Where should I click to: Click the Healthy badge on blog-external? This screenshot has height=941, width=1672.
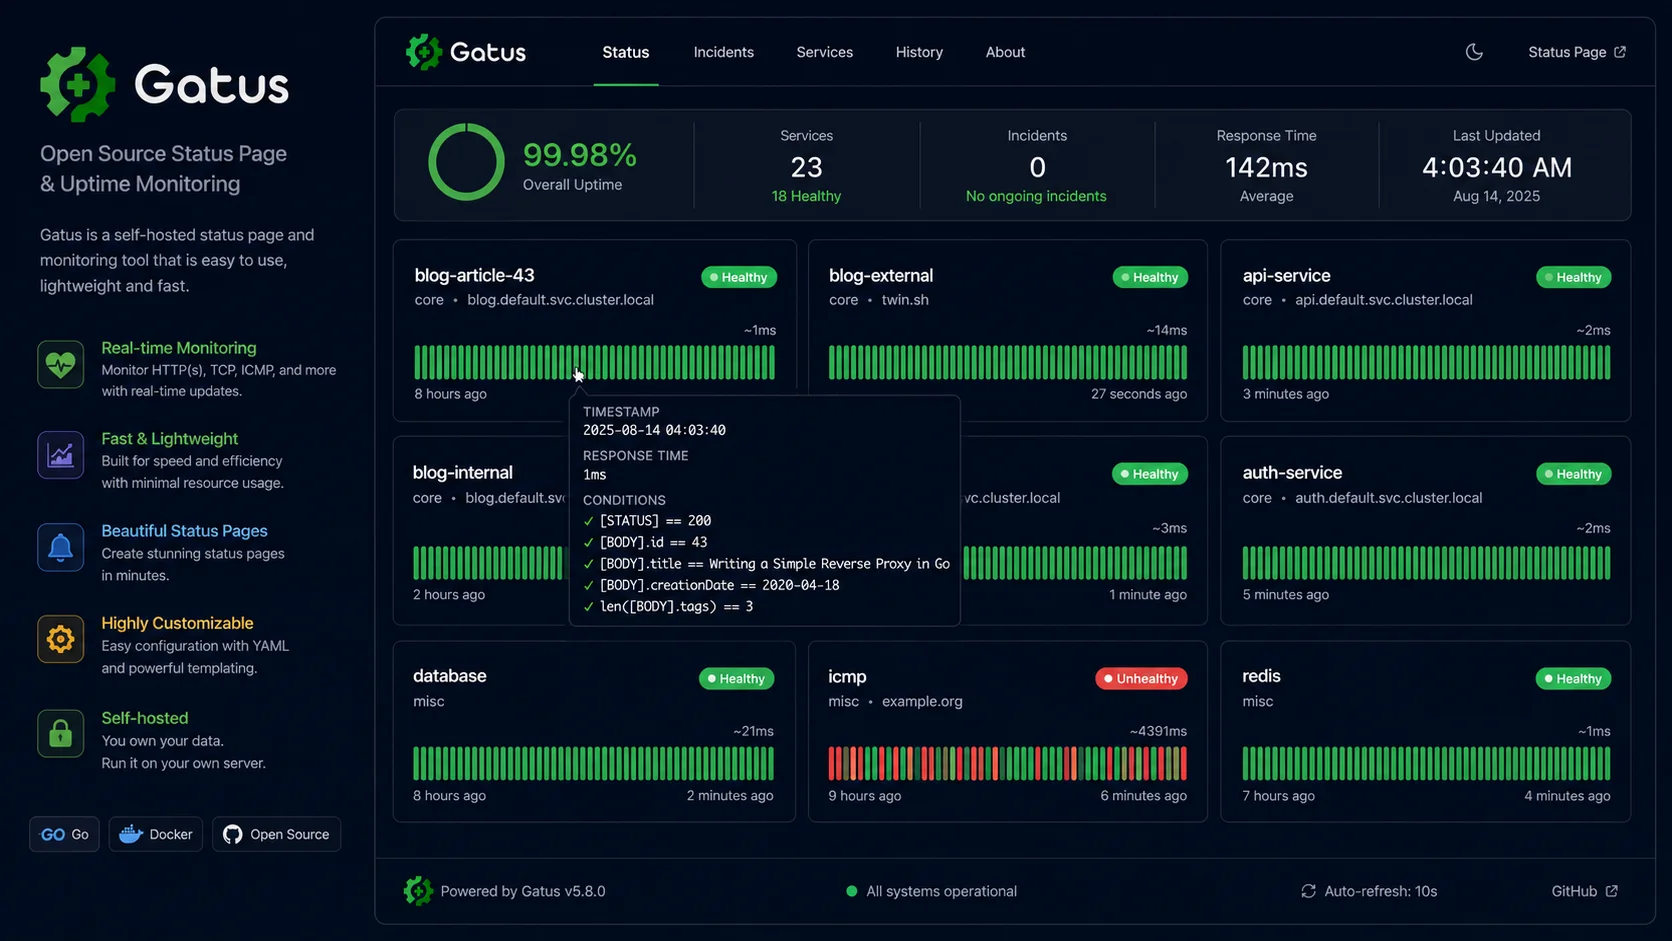tap(1150, 277)
